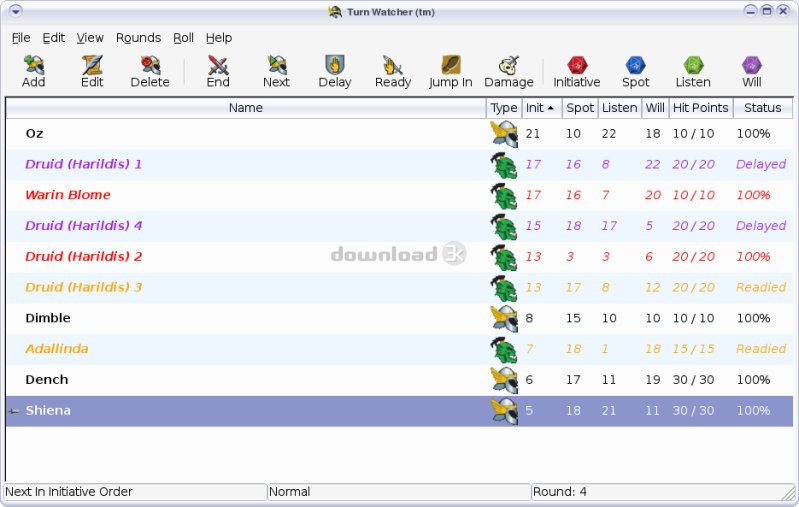Open the View menu

click(90, 38)
